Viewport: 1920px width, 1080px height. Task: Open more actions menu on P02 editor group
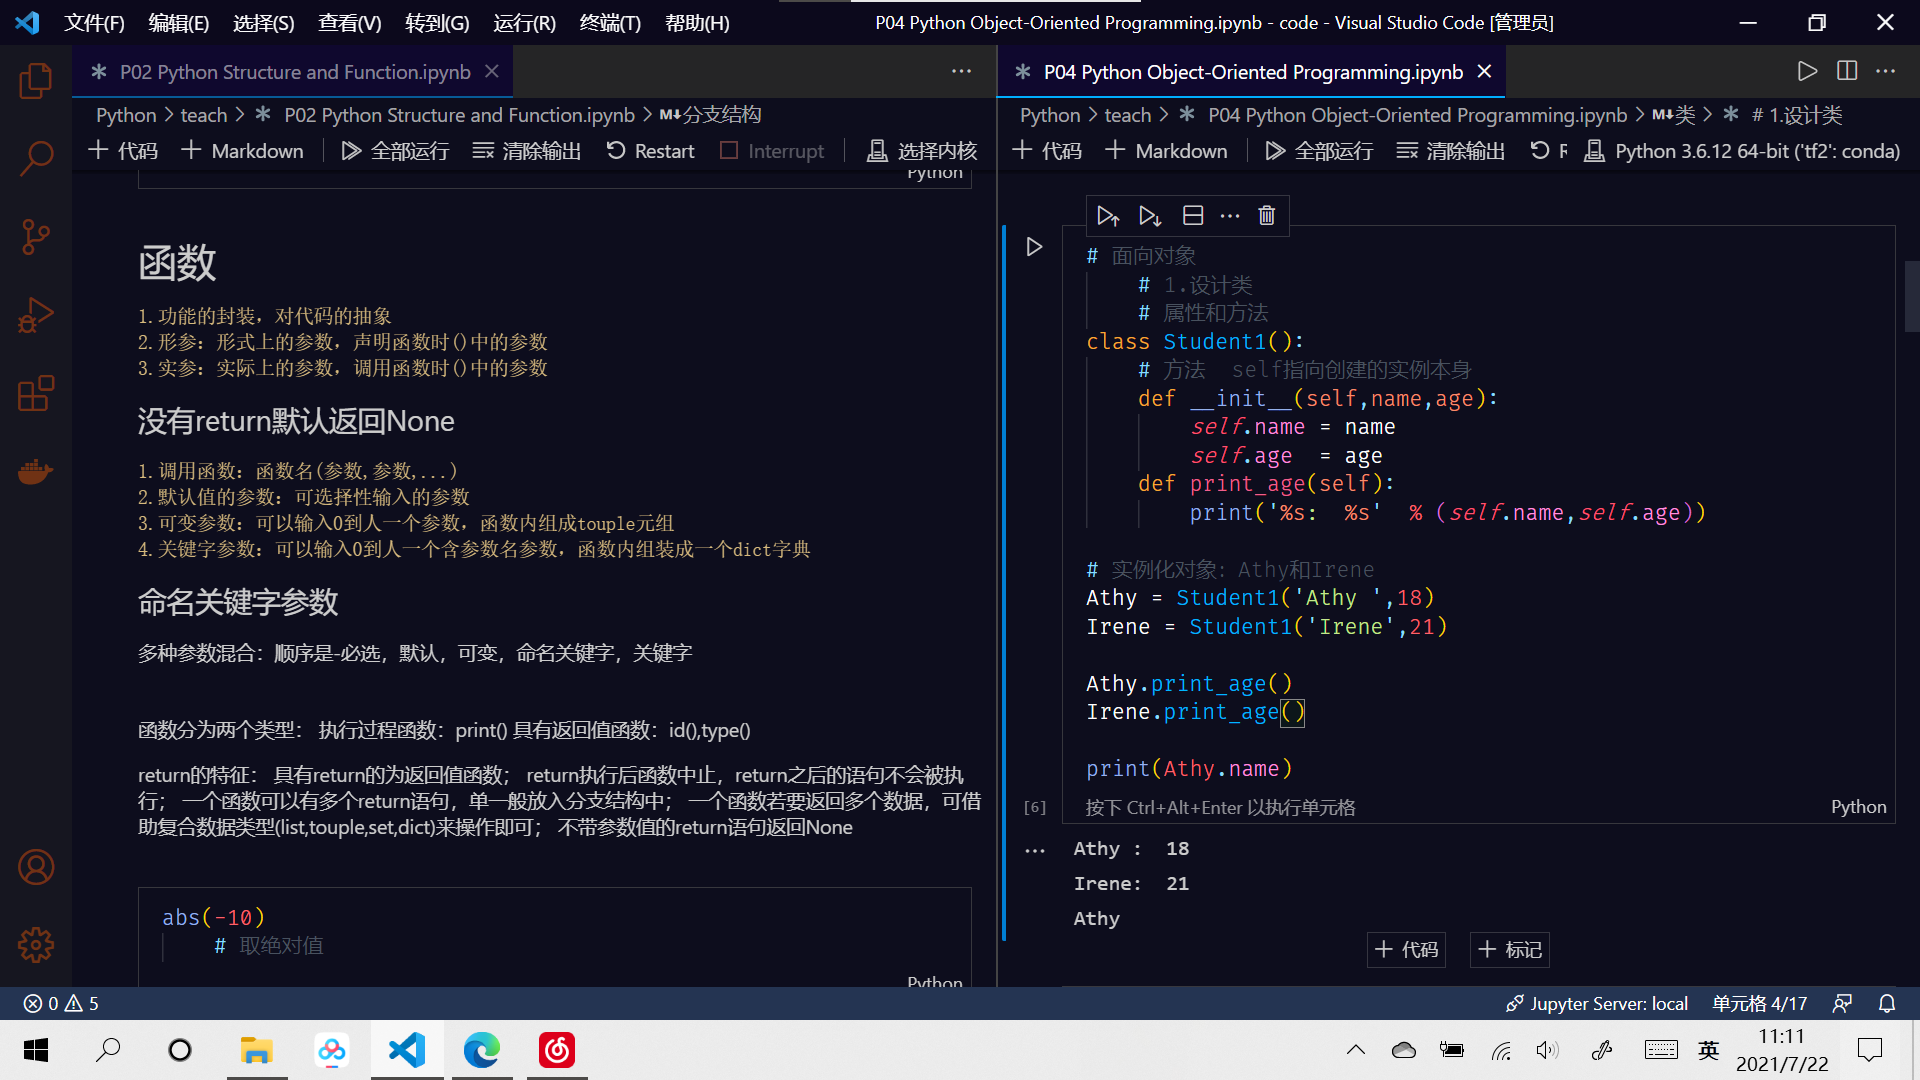[x=961, y=71]
